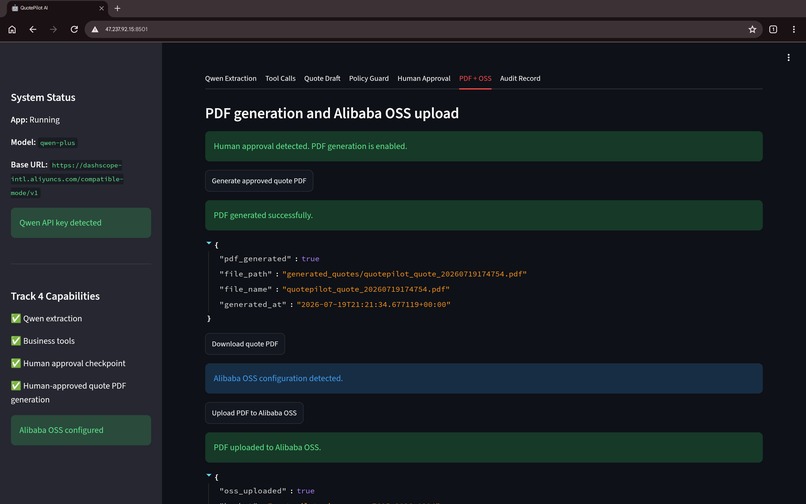This screenshot has height=504, width=806.
Task: Collapse the pdf_generated JSON block
Action: click(x=209, y=243)
